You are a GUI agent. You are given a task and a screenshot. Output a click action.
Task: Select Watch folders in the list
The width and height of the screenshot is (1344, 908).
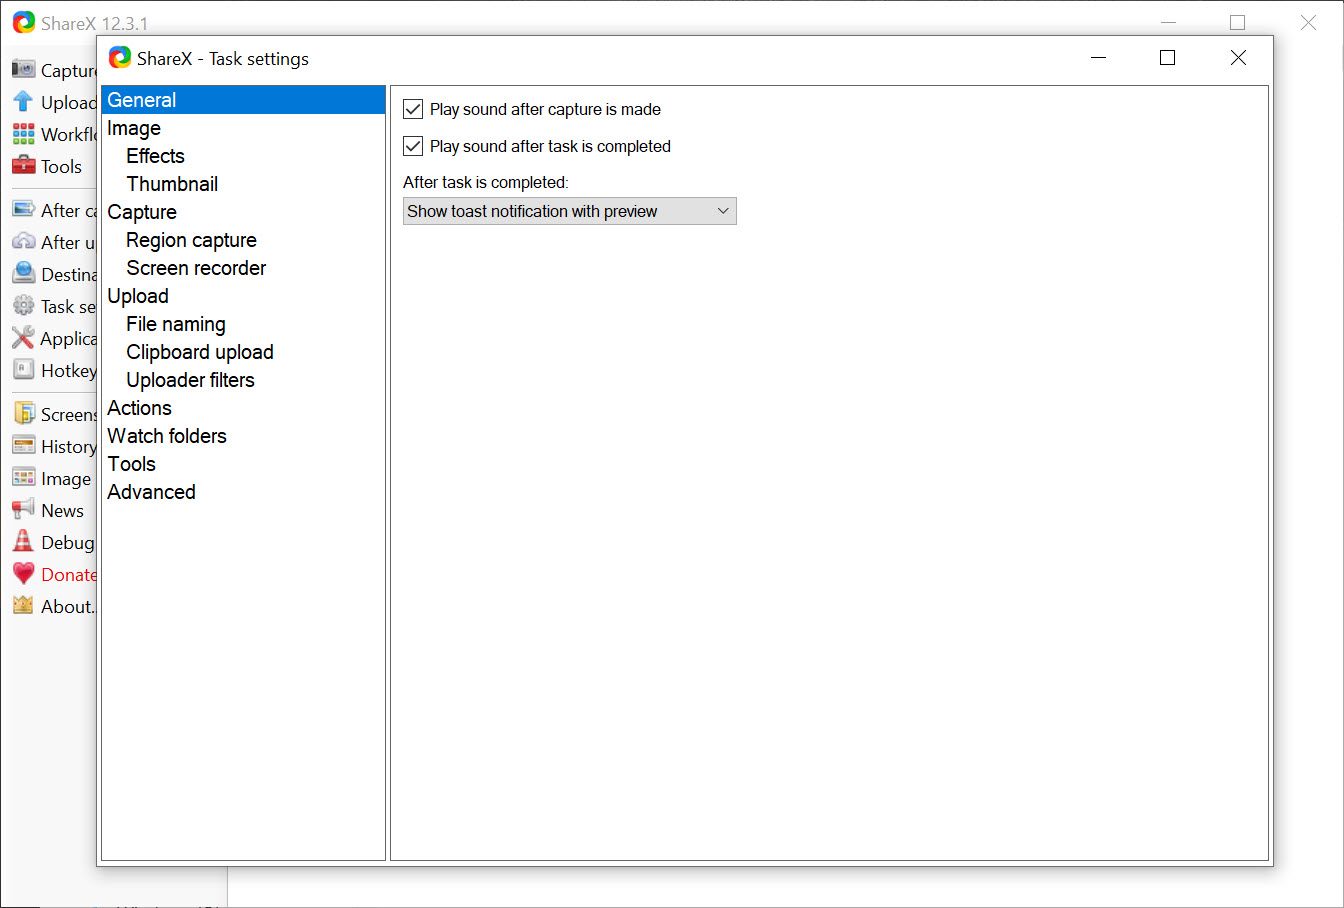click(x=167, y=436)
